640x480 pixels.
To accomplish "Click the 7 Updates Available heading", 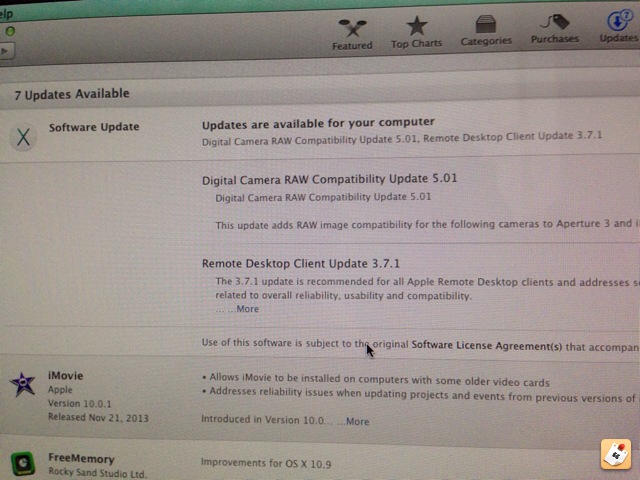I will pyautogui.click(x=72, y=94).
